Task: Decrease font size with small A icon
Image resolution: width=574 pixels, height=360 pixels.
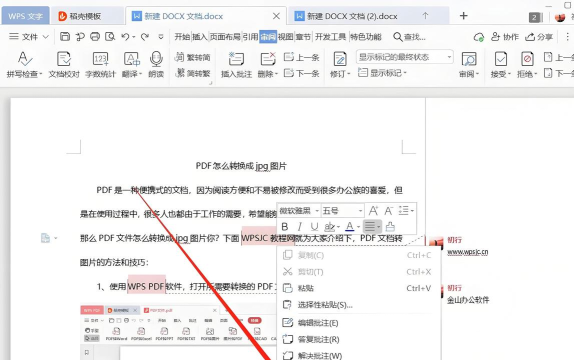Action: pyautogui.click(x=388, y=211)
